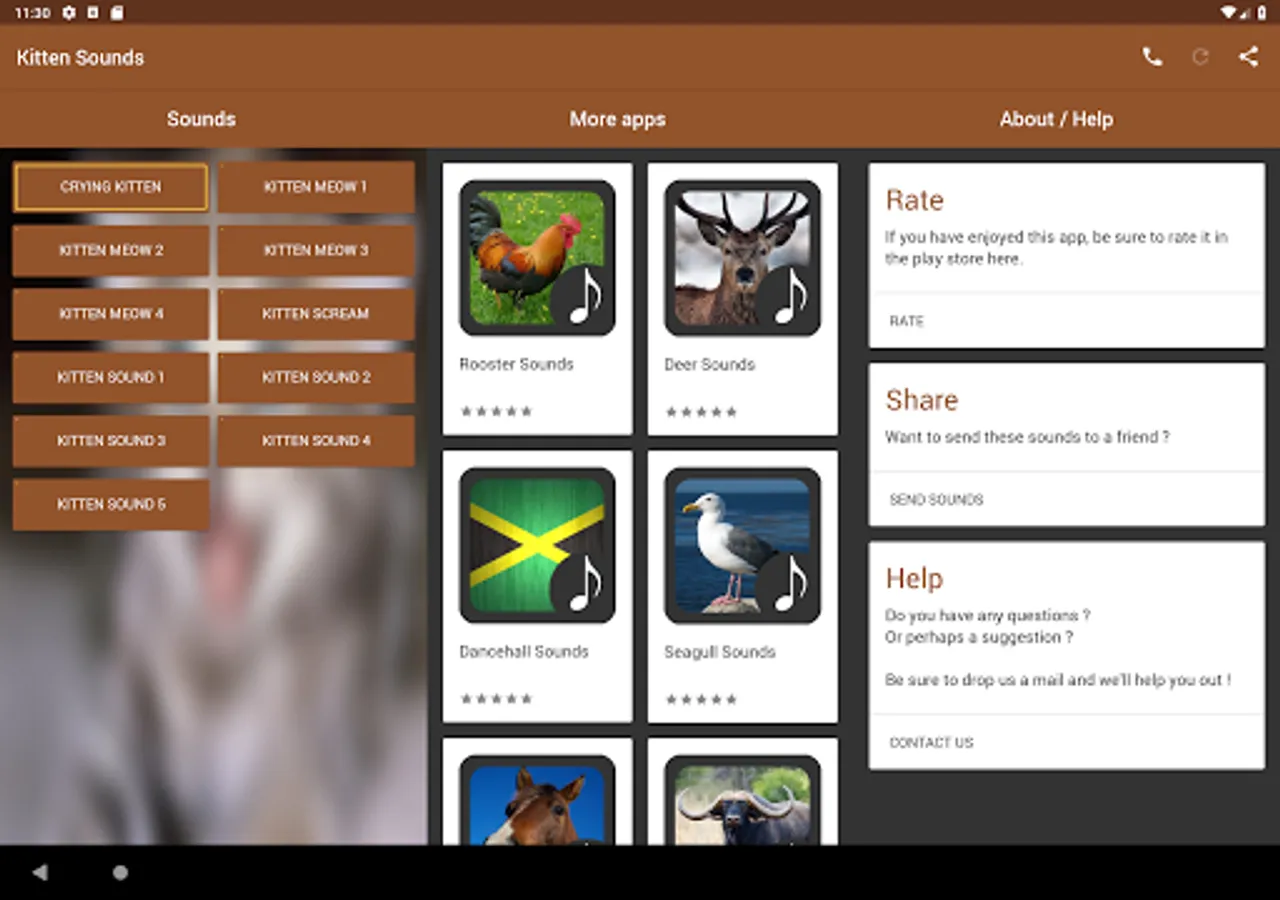Click the Seagull Sounds label
The image size is (1280, 900).
720,651
